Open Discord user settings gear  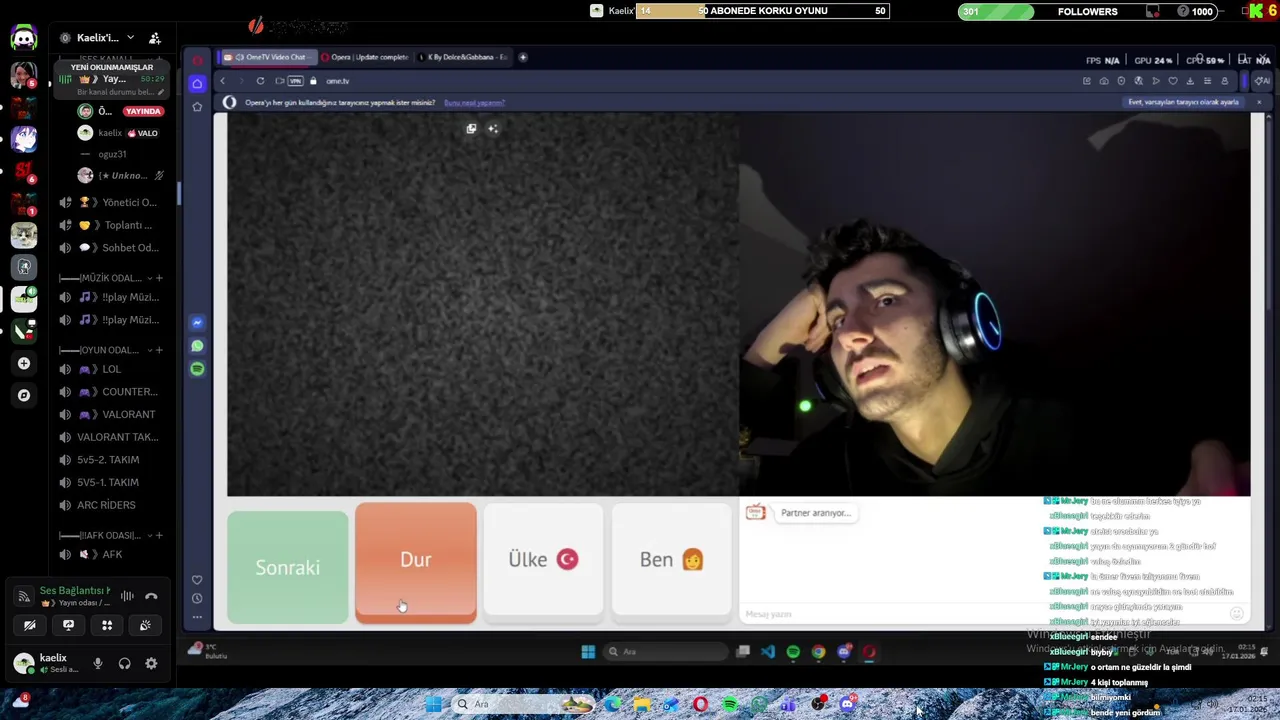(151, 663)
